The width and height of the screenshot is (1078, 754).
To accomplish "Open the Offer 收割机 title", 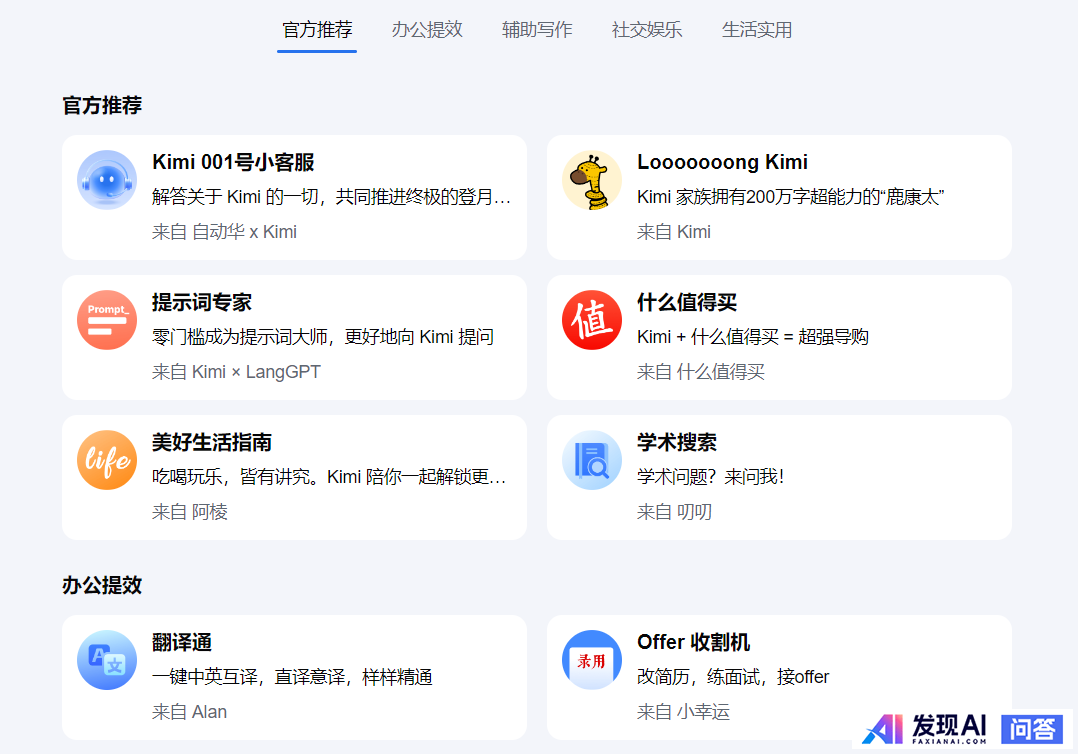I will (694, 642).
